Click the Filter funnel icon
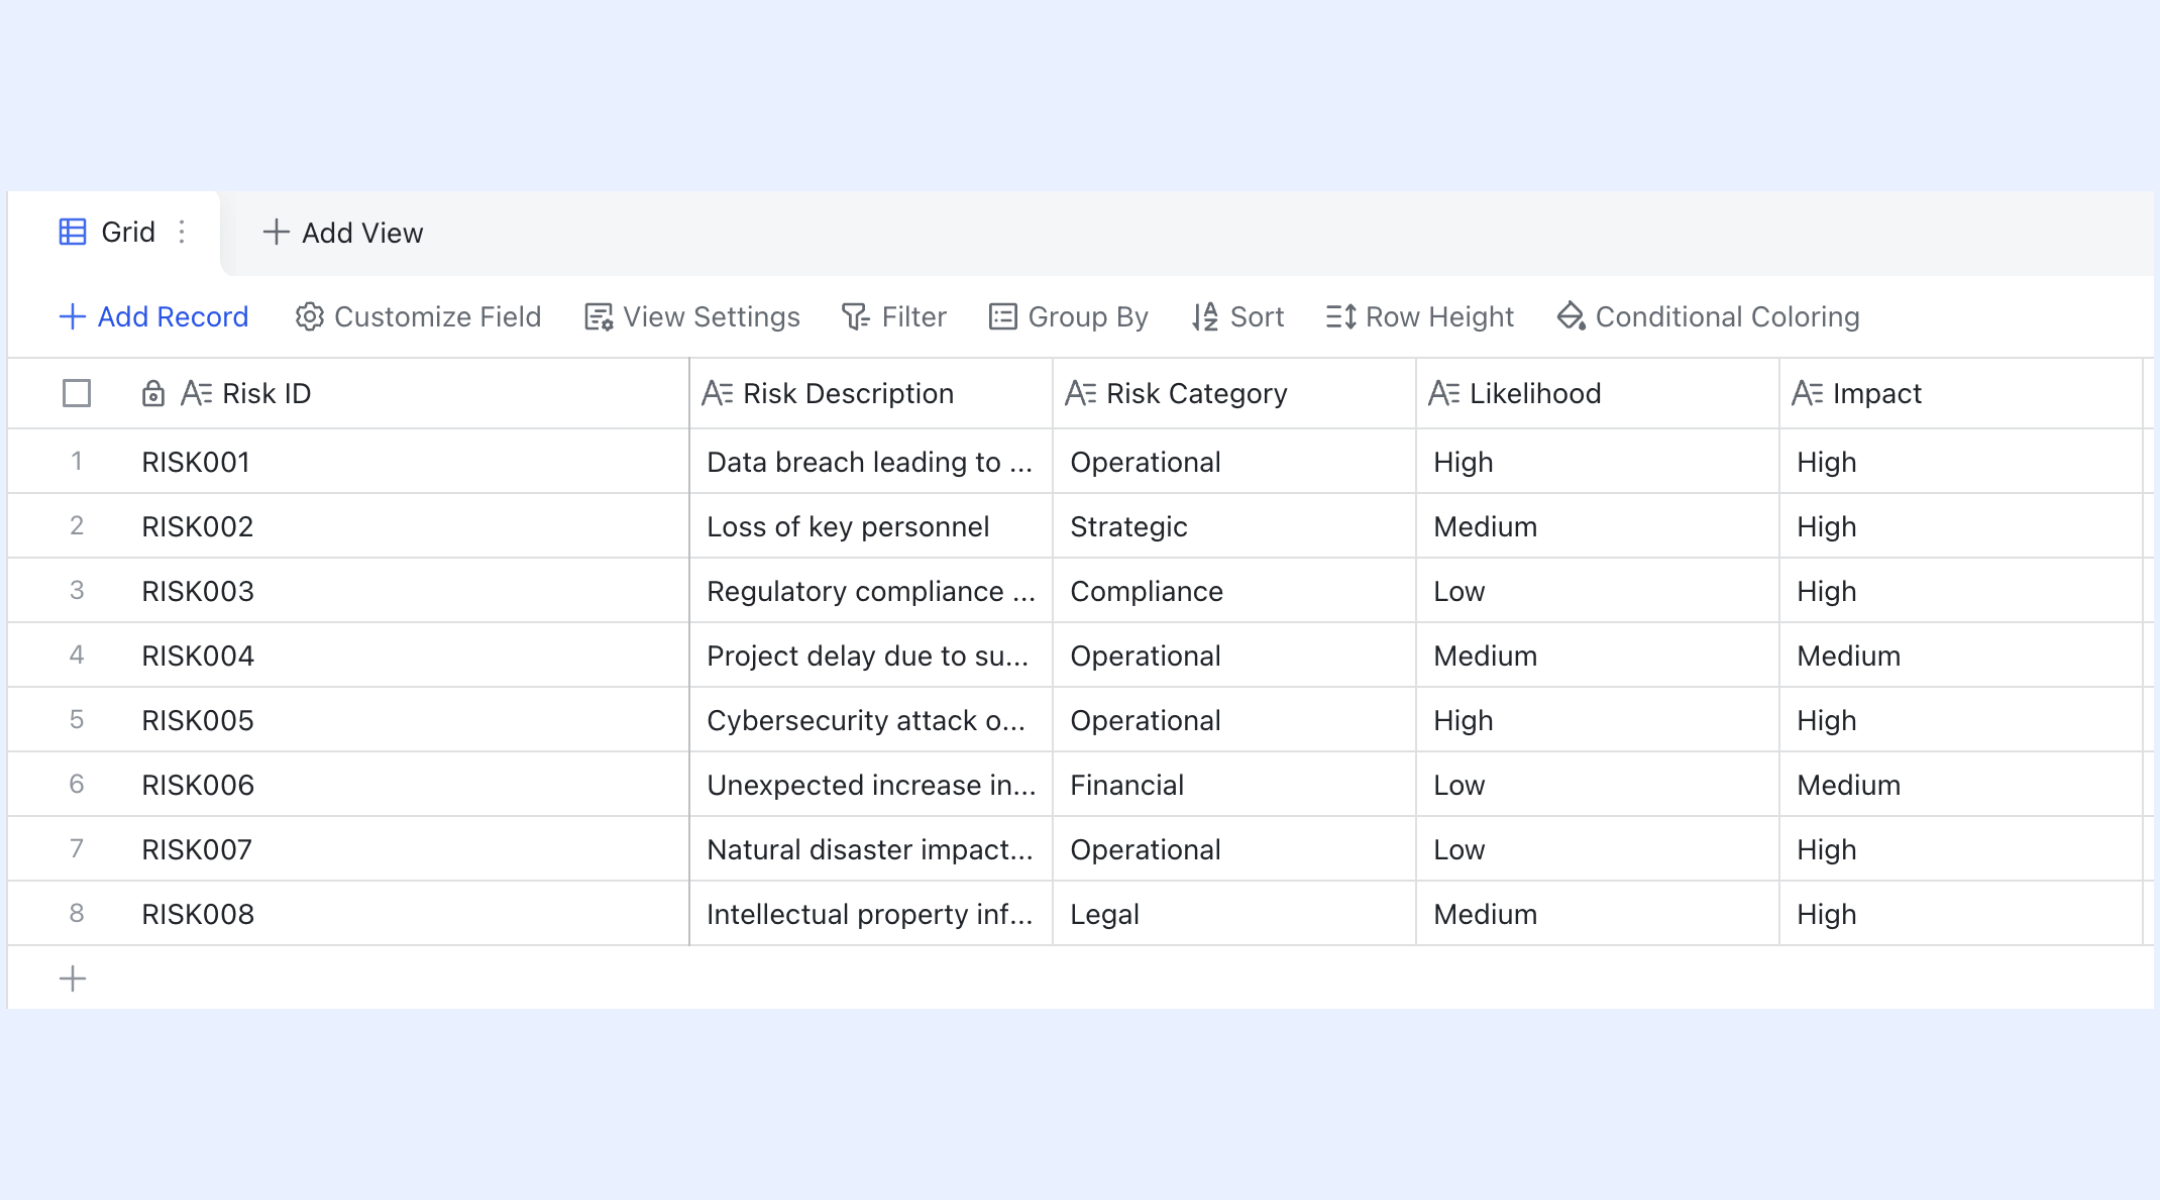The image size is (2160, 1200). click(856, 317)
